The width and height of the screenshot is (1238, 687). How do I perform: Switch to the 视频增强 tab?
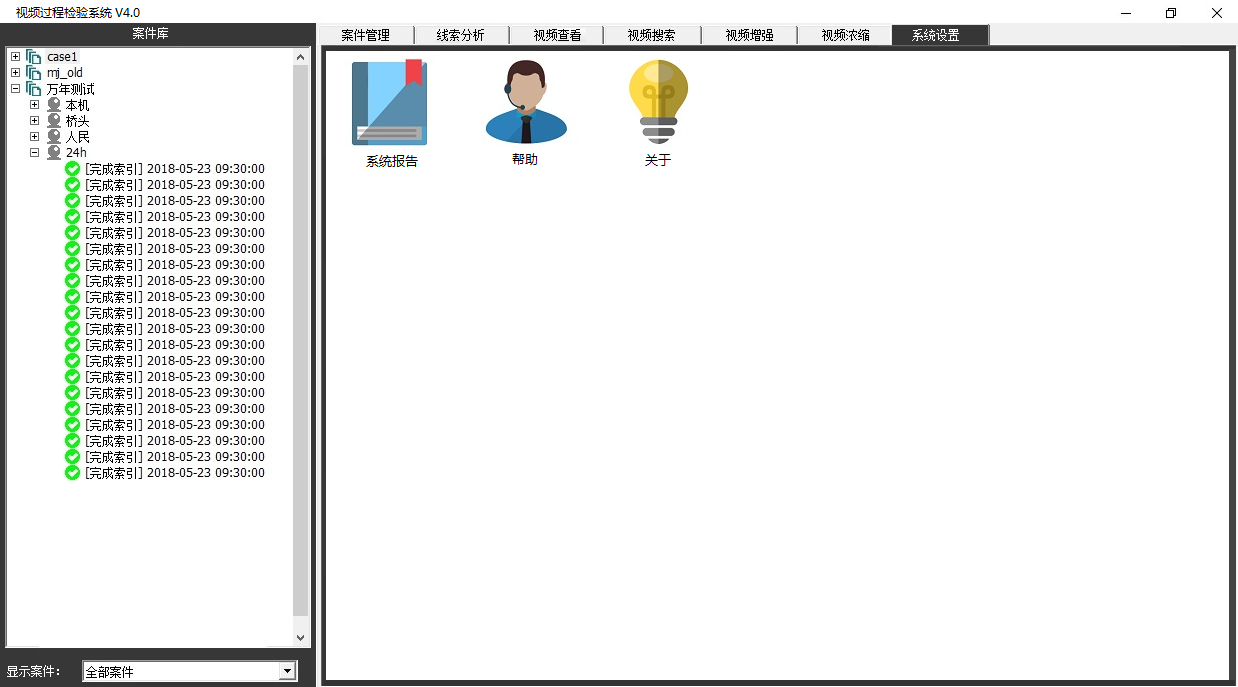tap(748, 34)
